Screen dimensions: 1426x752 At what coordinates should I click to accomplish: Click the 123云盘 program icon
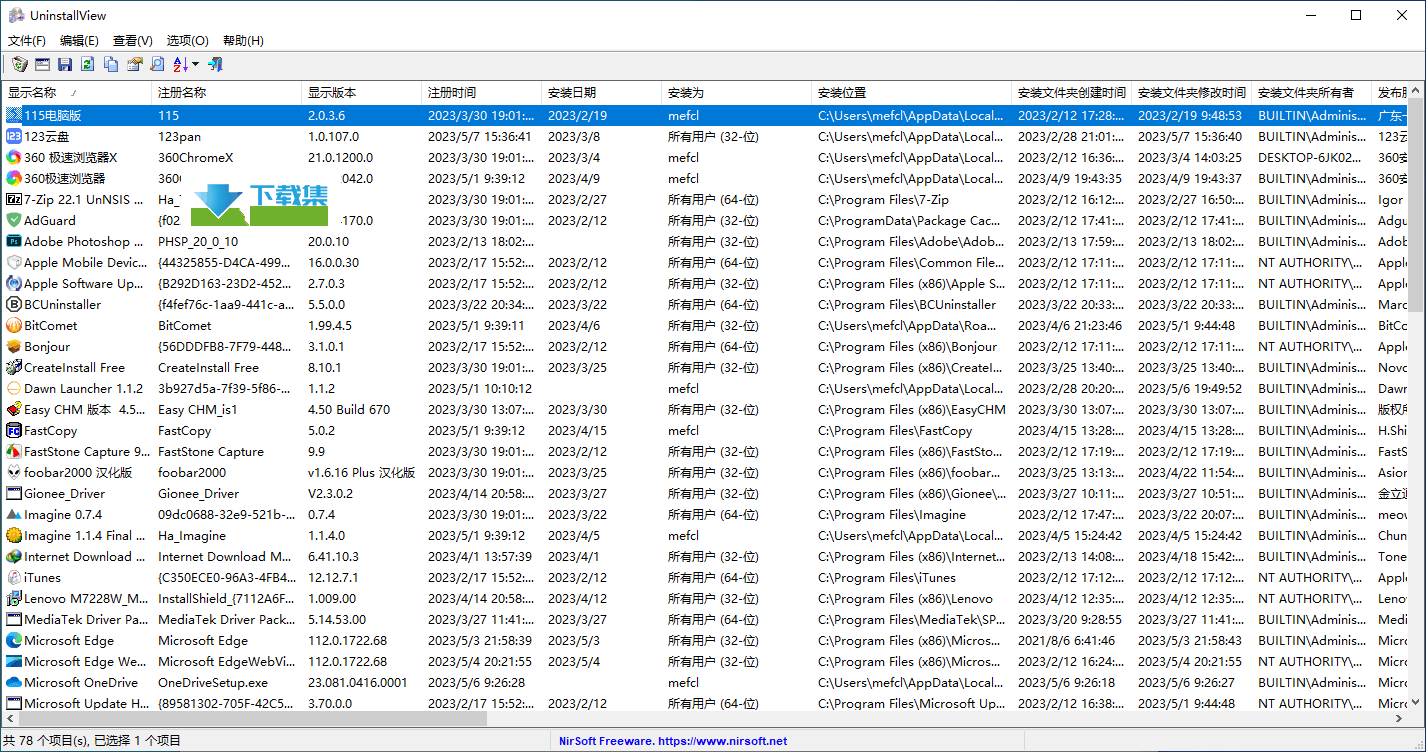[14, 136]
